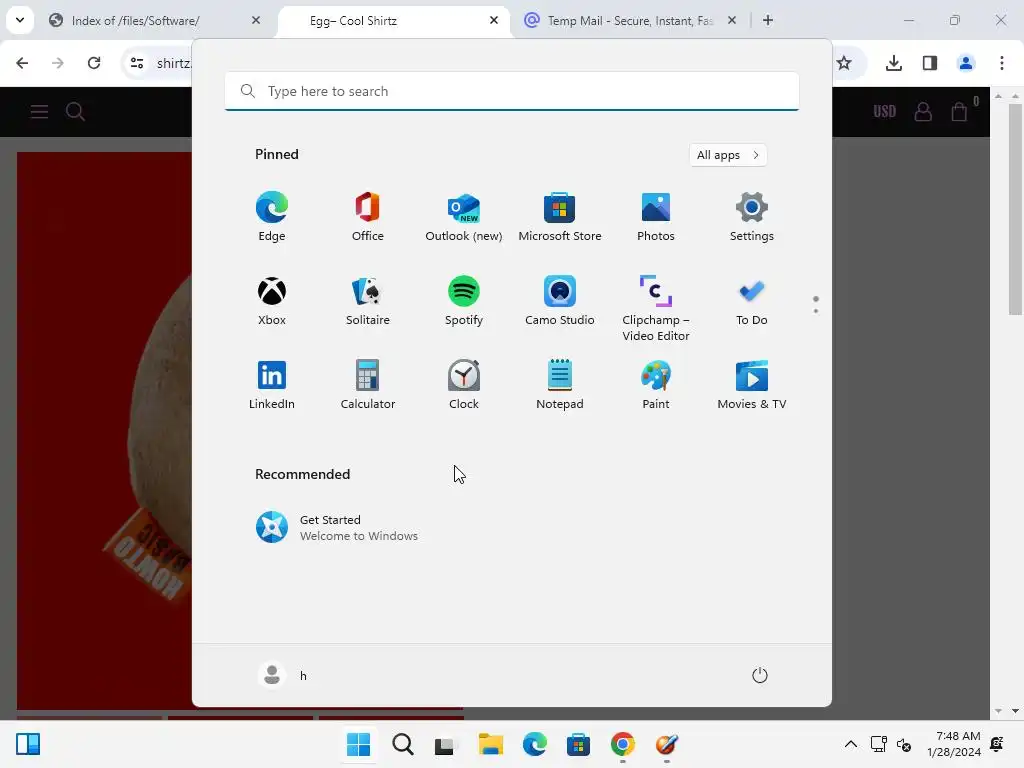This screenshot has height=768, width=1024.
Task: Open Outlook (new) pinned app
Action: click(x=464, y=217)
